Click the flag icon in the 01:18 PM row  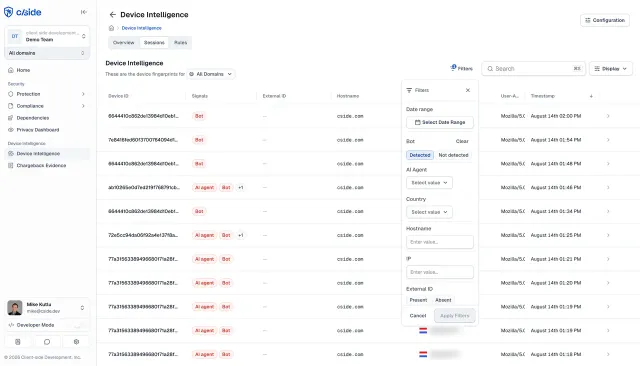coord(423,355)
